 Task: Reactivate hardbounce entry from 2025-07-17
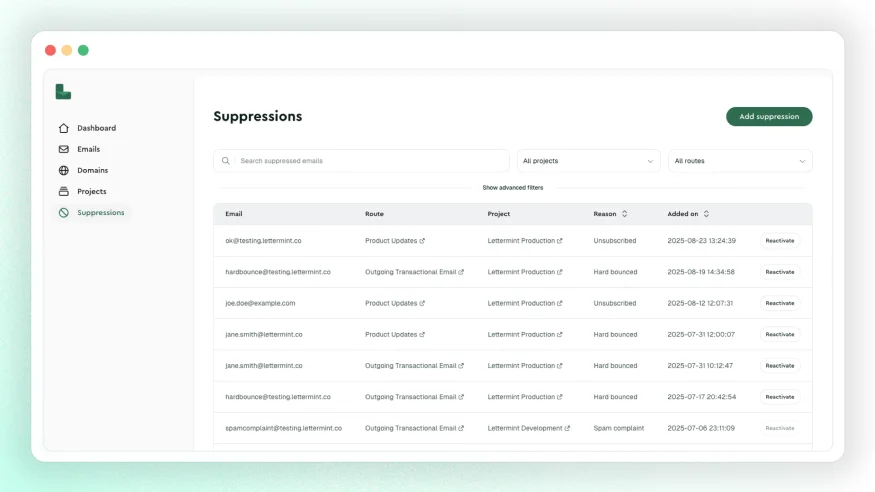click(x=780, y=397)
